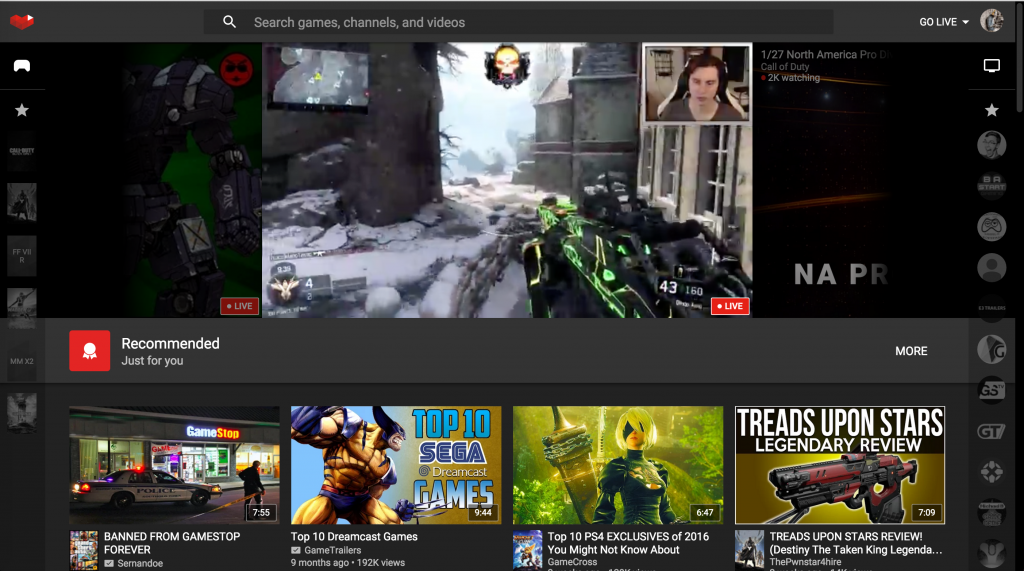Open the E3 Trailers channel icon

click(991, 308)
